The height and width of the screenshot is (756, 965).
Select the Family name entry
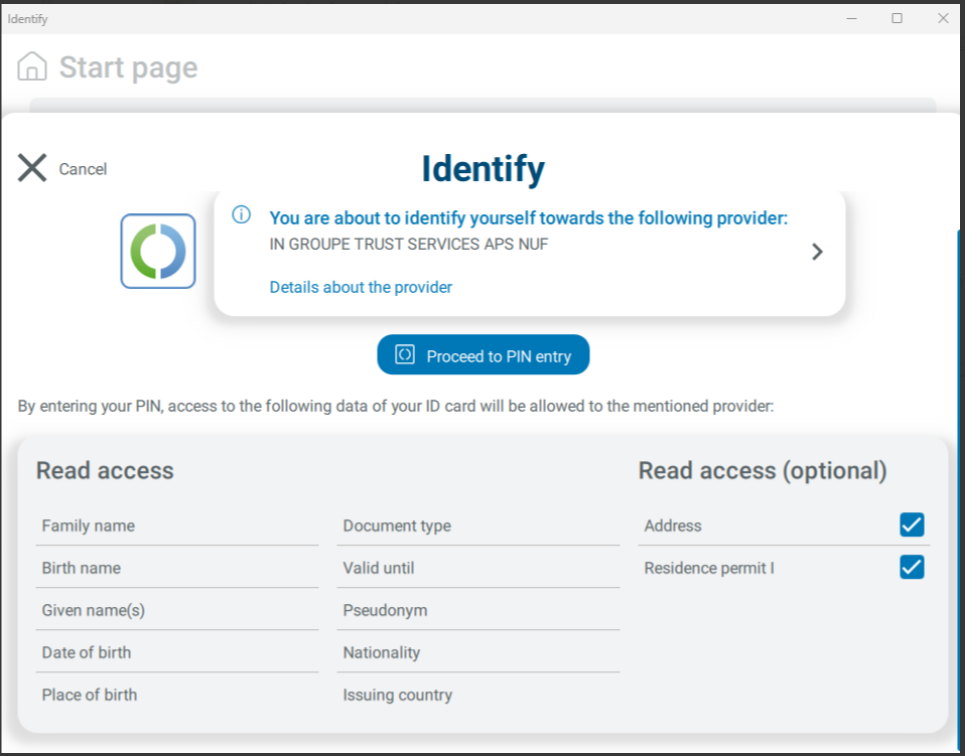[88, 526]
